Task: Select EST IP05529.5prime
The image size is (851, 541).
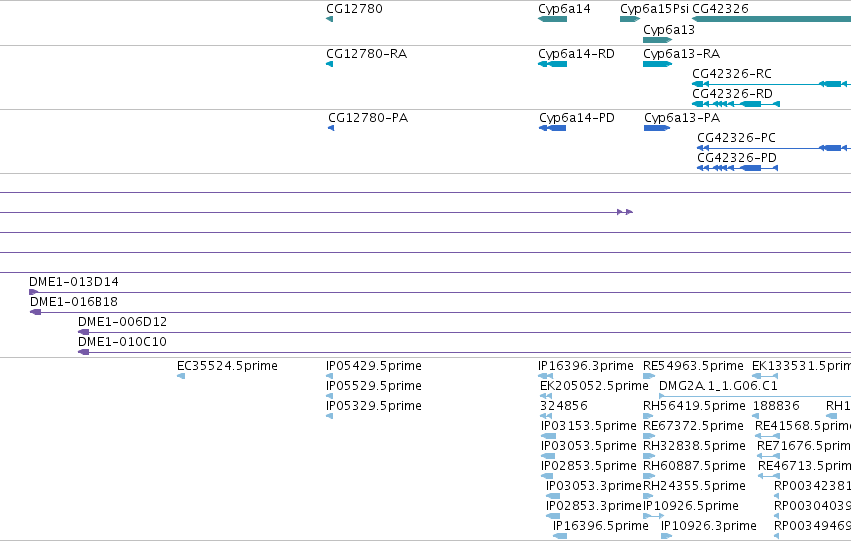Action: (373, 386)
